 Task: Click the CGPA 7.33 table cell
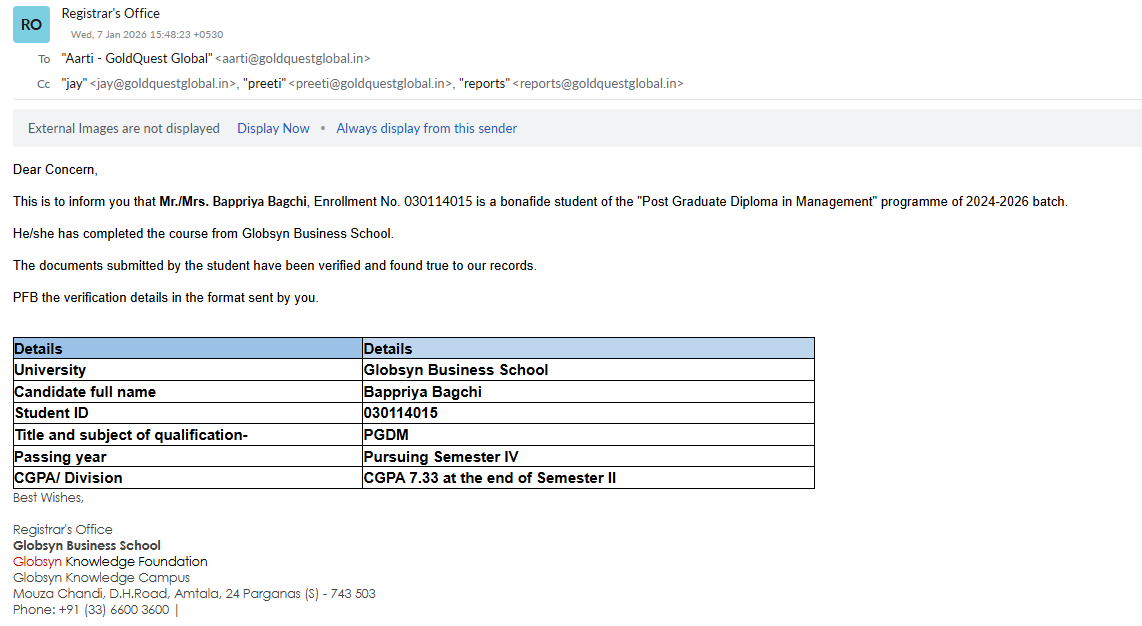490,478
